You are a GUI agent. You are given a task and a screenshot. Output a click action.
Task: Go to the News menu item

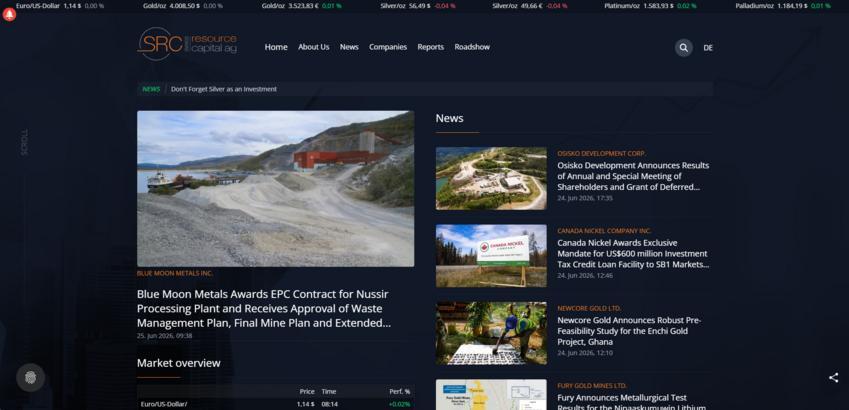(349, 47)
